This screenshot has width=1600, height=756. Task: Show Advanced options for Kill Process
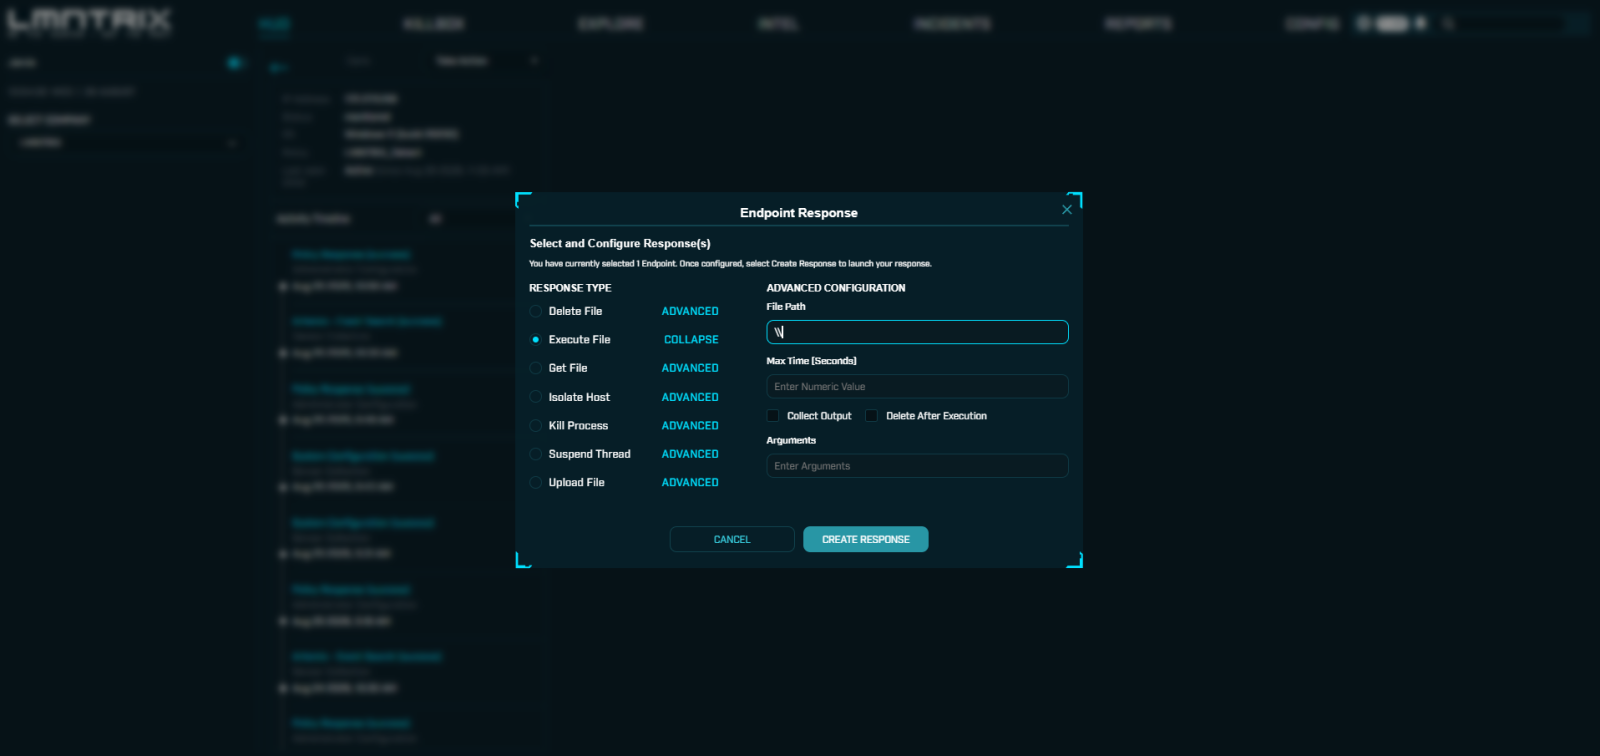[x=690, y=426]
